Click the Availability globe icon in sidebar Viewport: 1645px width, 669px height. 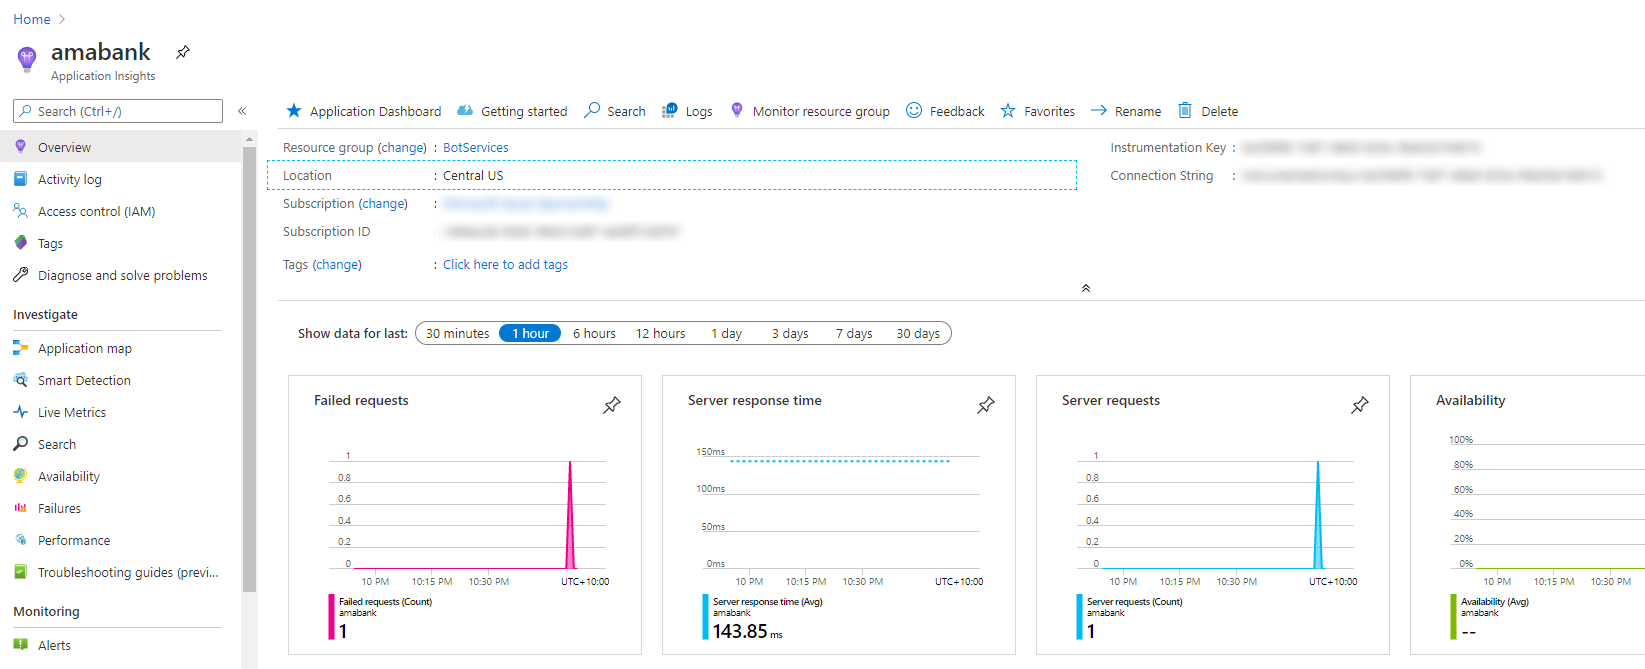[x=20, y=476]
